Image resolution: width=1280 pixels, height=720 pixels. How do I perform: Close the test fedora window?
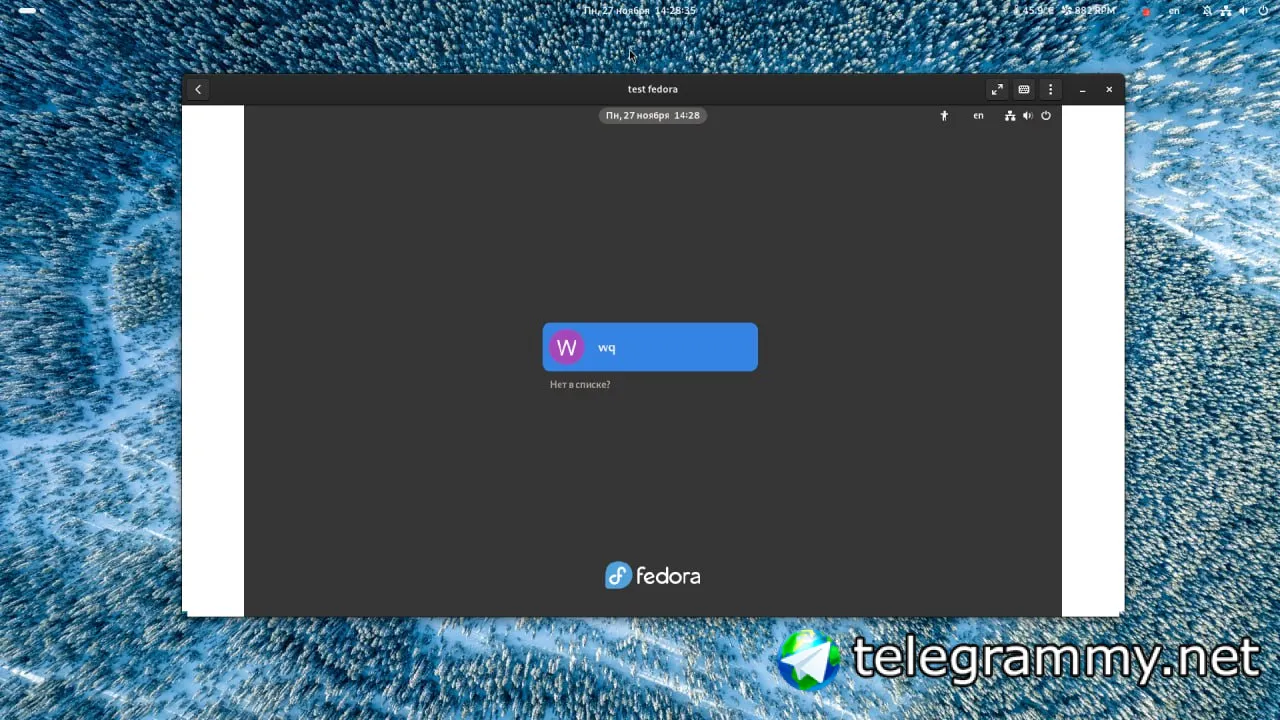[1109, 89]
